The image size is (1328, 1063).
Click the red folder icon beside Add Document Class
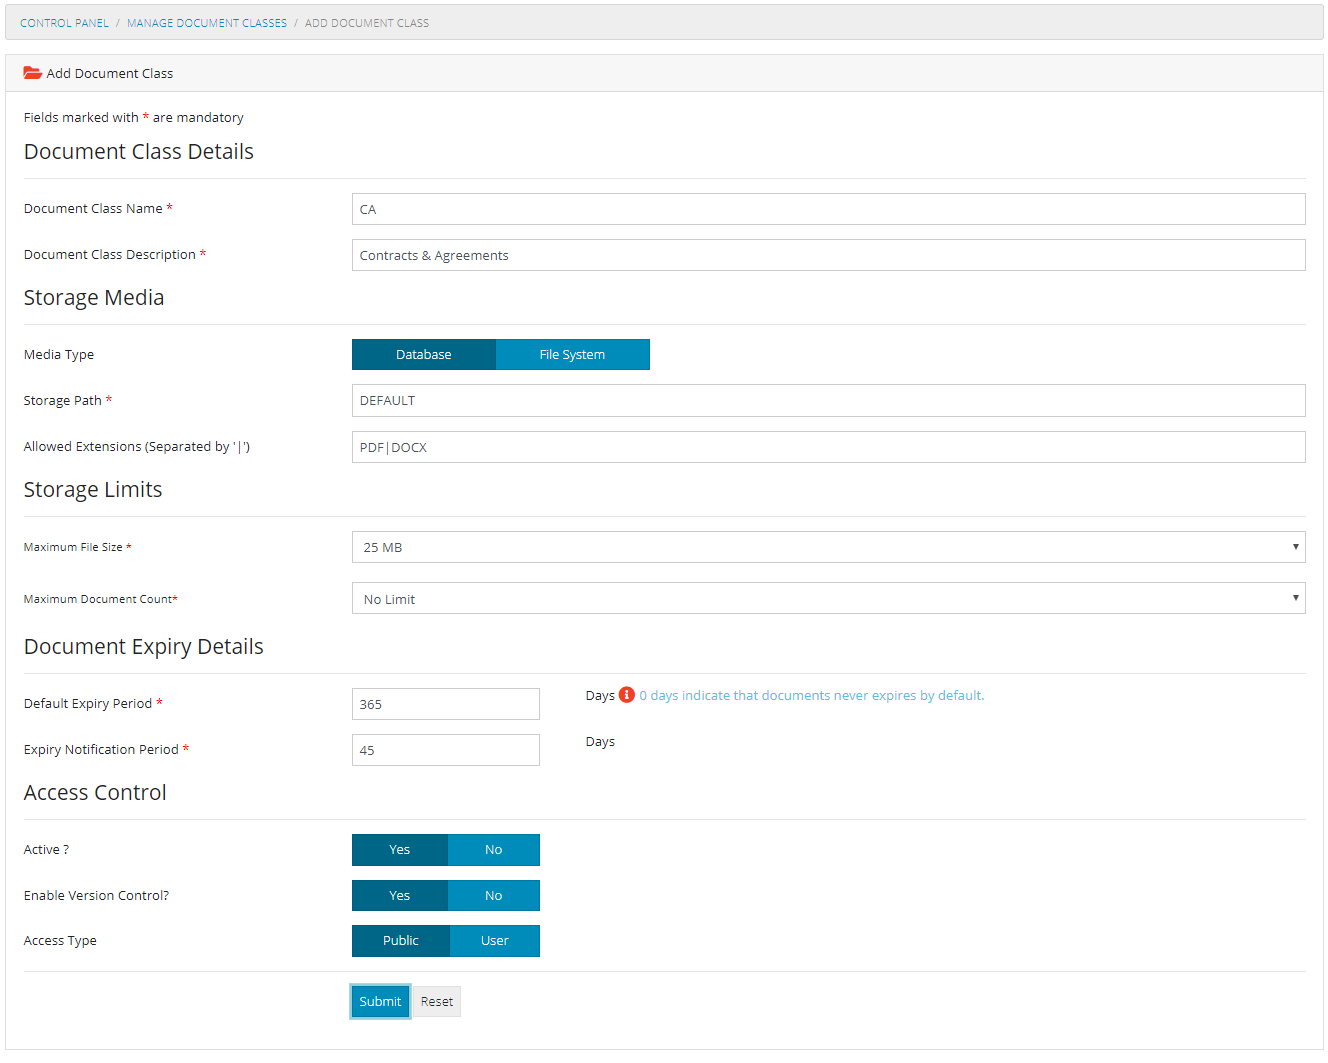32,72
